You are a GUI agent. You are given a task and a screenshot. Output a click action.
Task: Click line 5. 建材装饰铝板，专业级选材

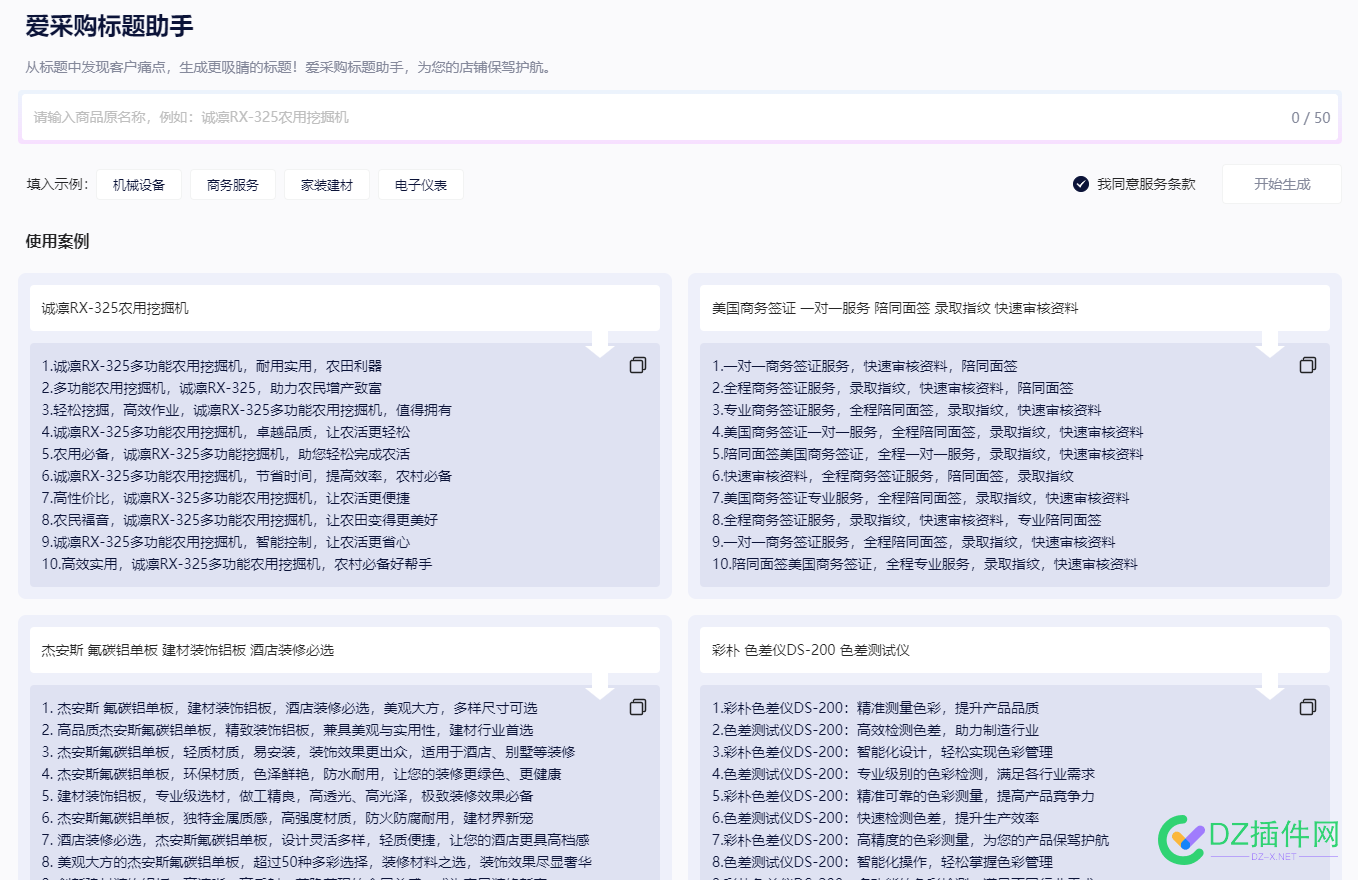click(288, 796)
